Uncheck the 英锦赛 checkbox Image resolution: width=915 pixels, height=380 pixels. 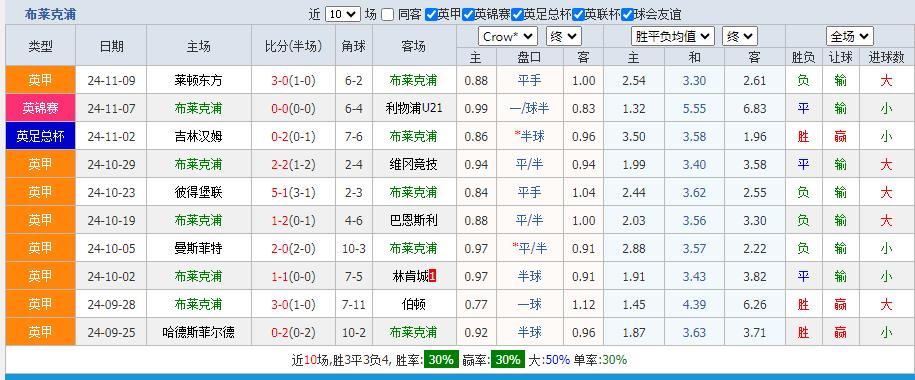click(468, 15)
